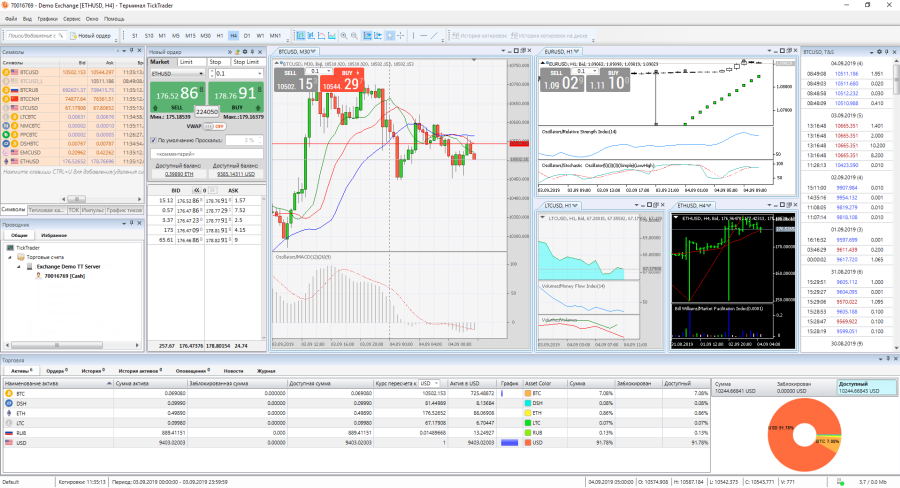Open the EURUSD, H1 chart tab dropdown
This screenshot has width=900, height=488.
576,52
